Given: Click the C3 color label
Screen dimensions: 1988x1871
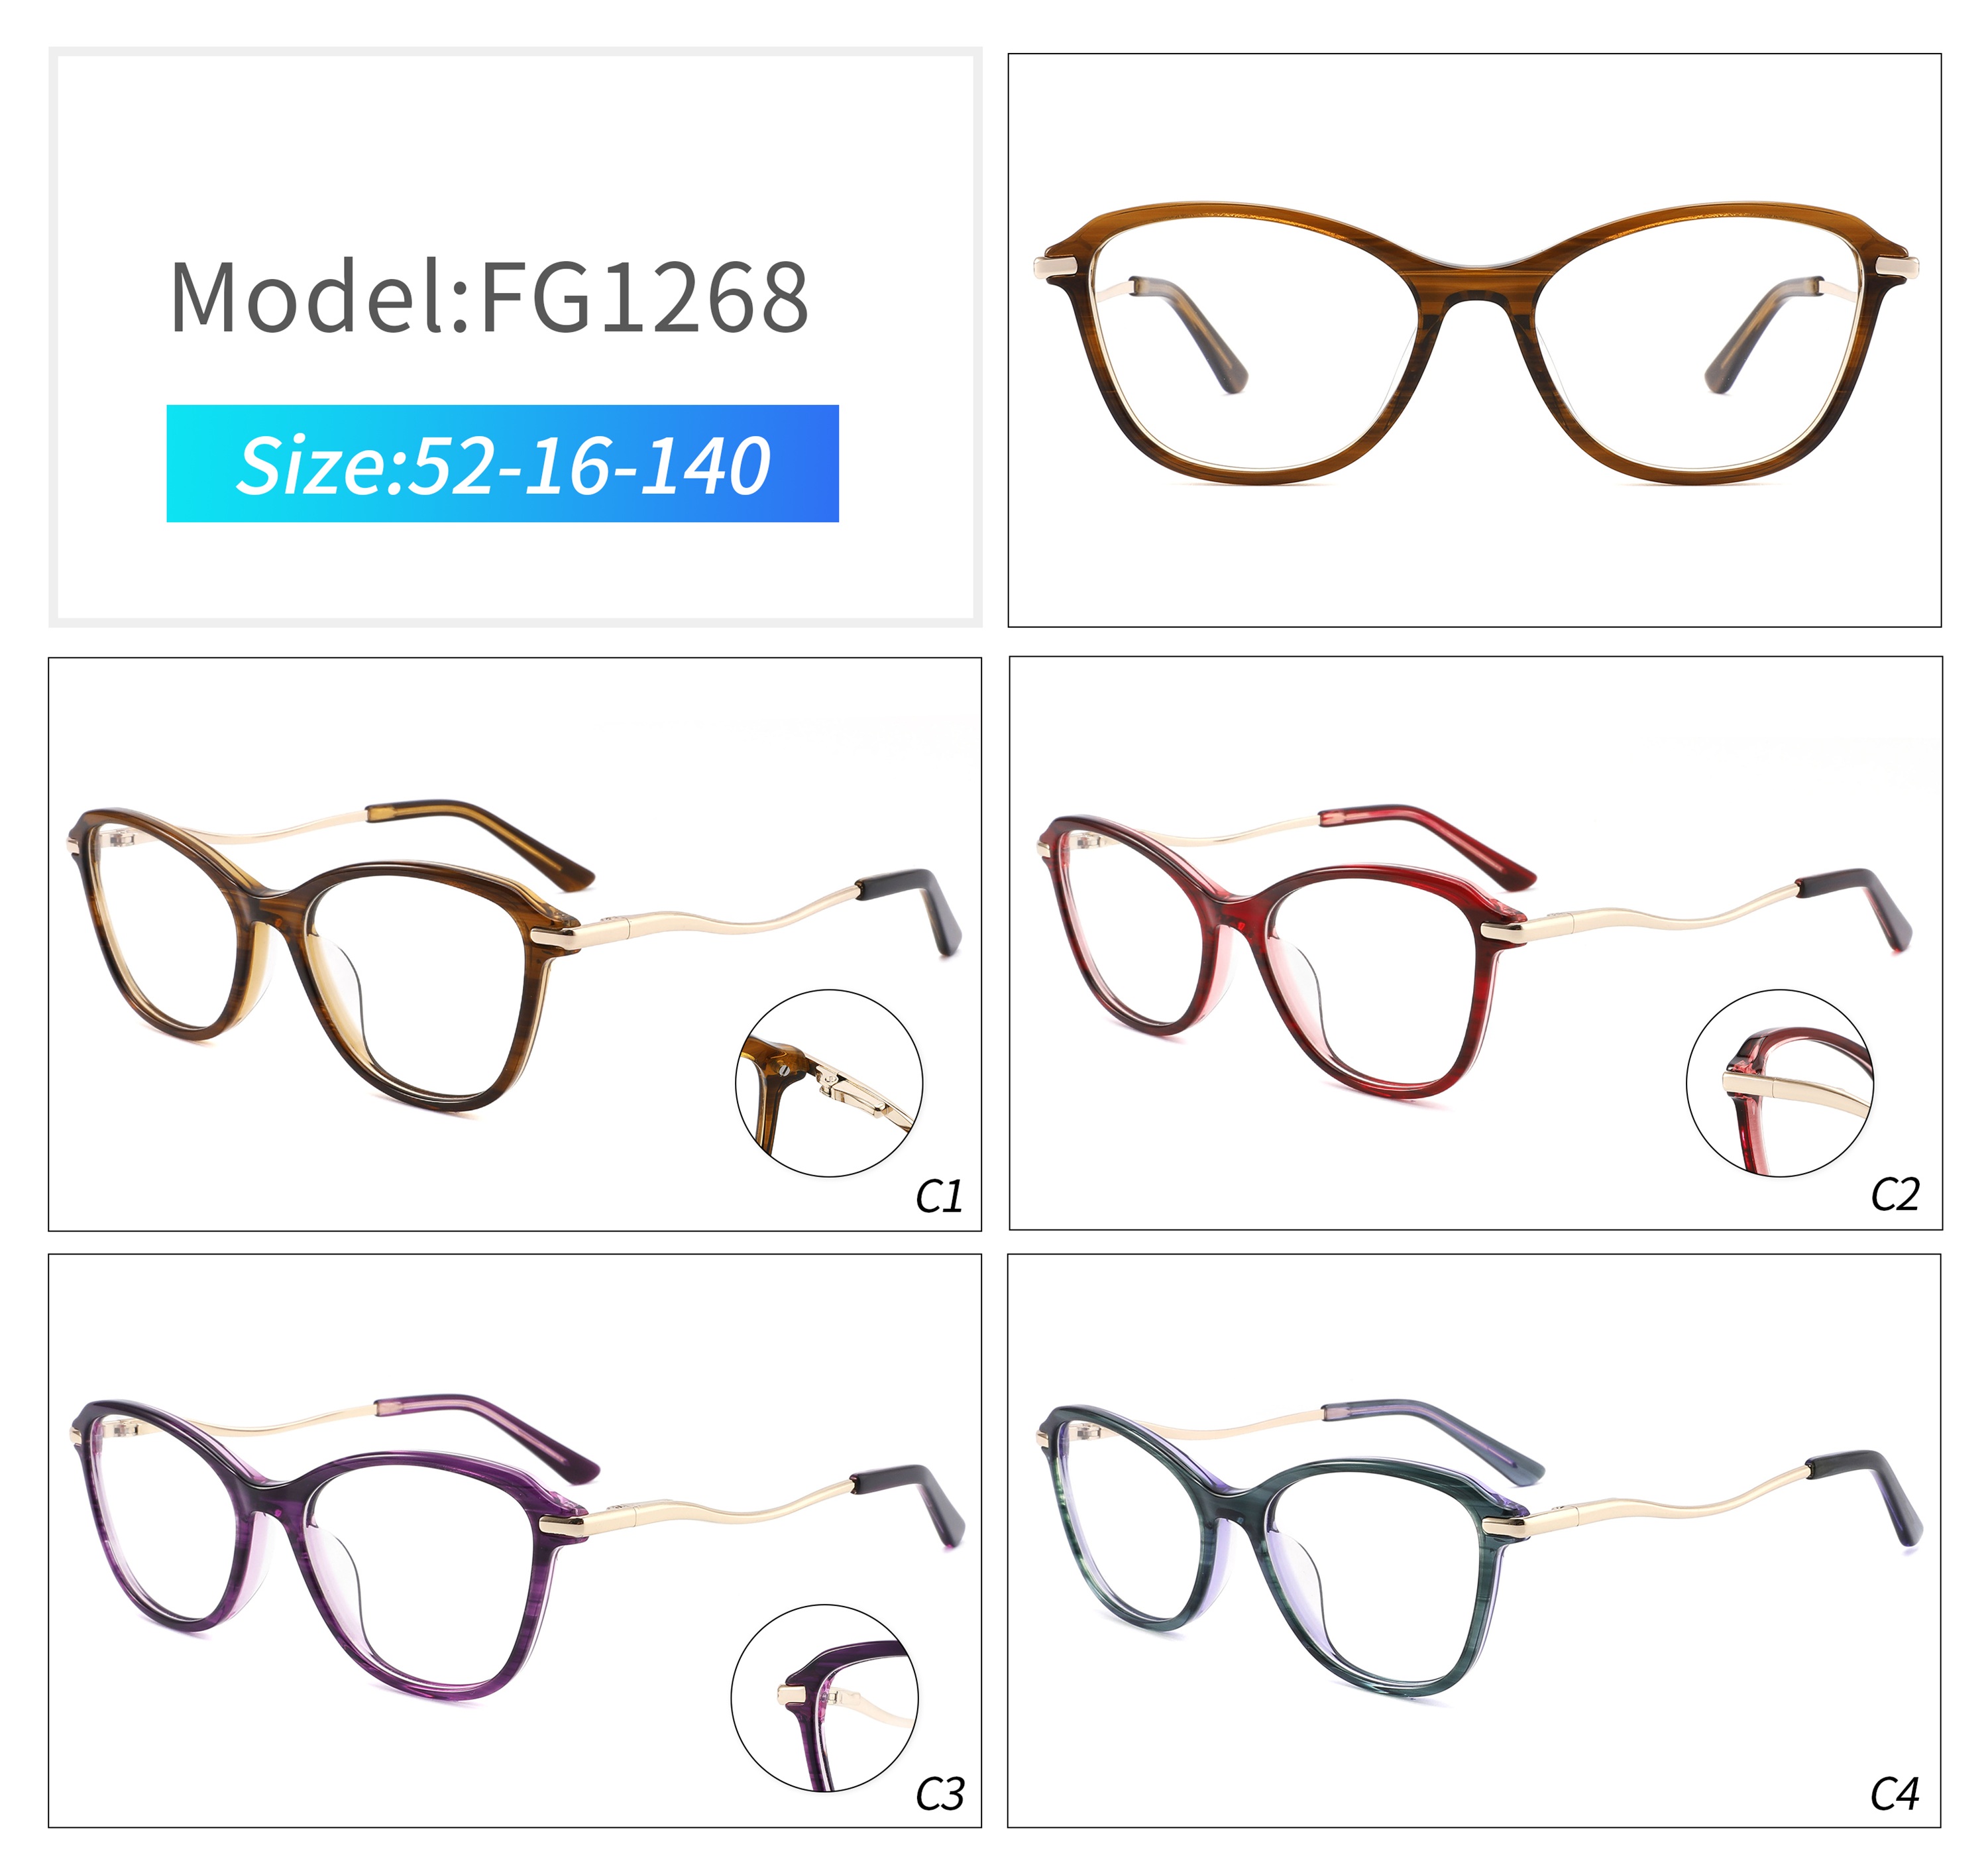Looking at the screenshot, I should tap(940, 1794).
